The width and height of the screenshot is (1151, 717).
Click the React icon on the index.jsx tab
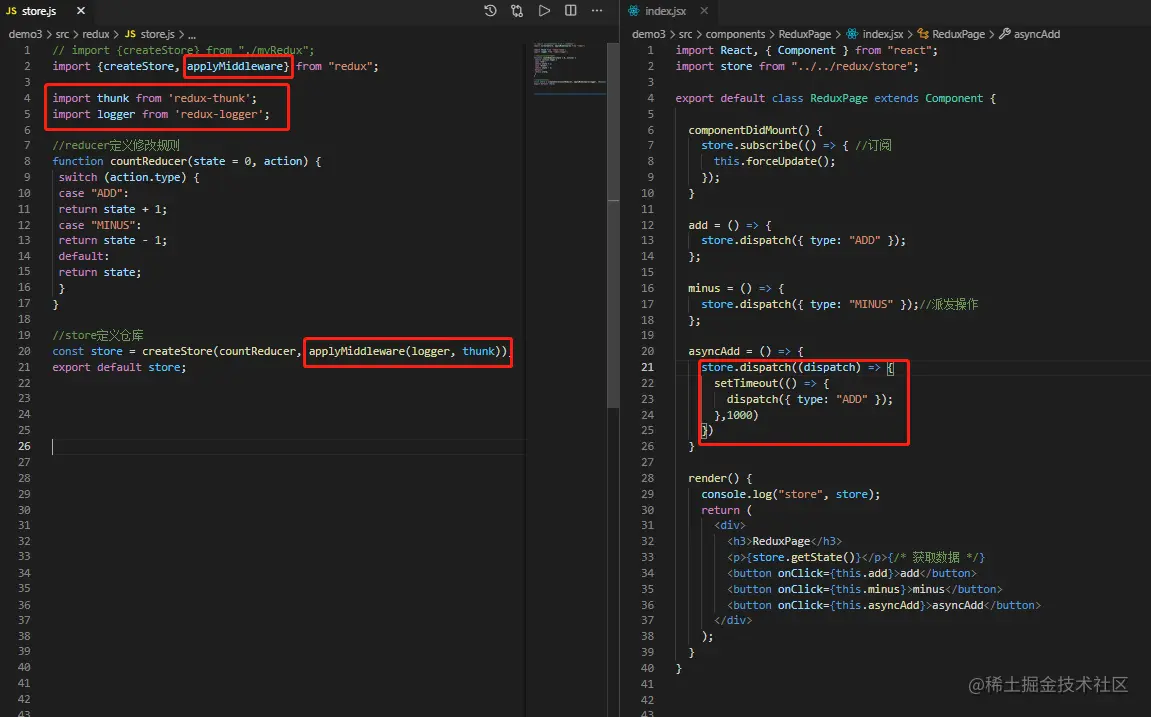pyautogui.click(x=633, y=10)
